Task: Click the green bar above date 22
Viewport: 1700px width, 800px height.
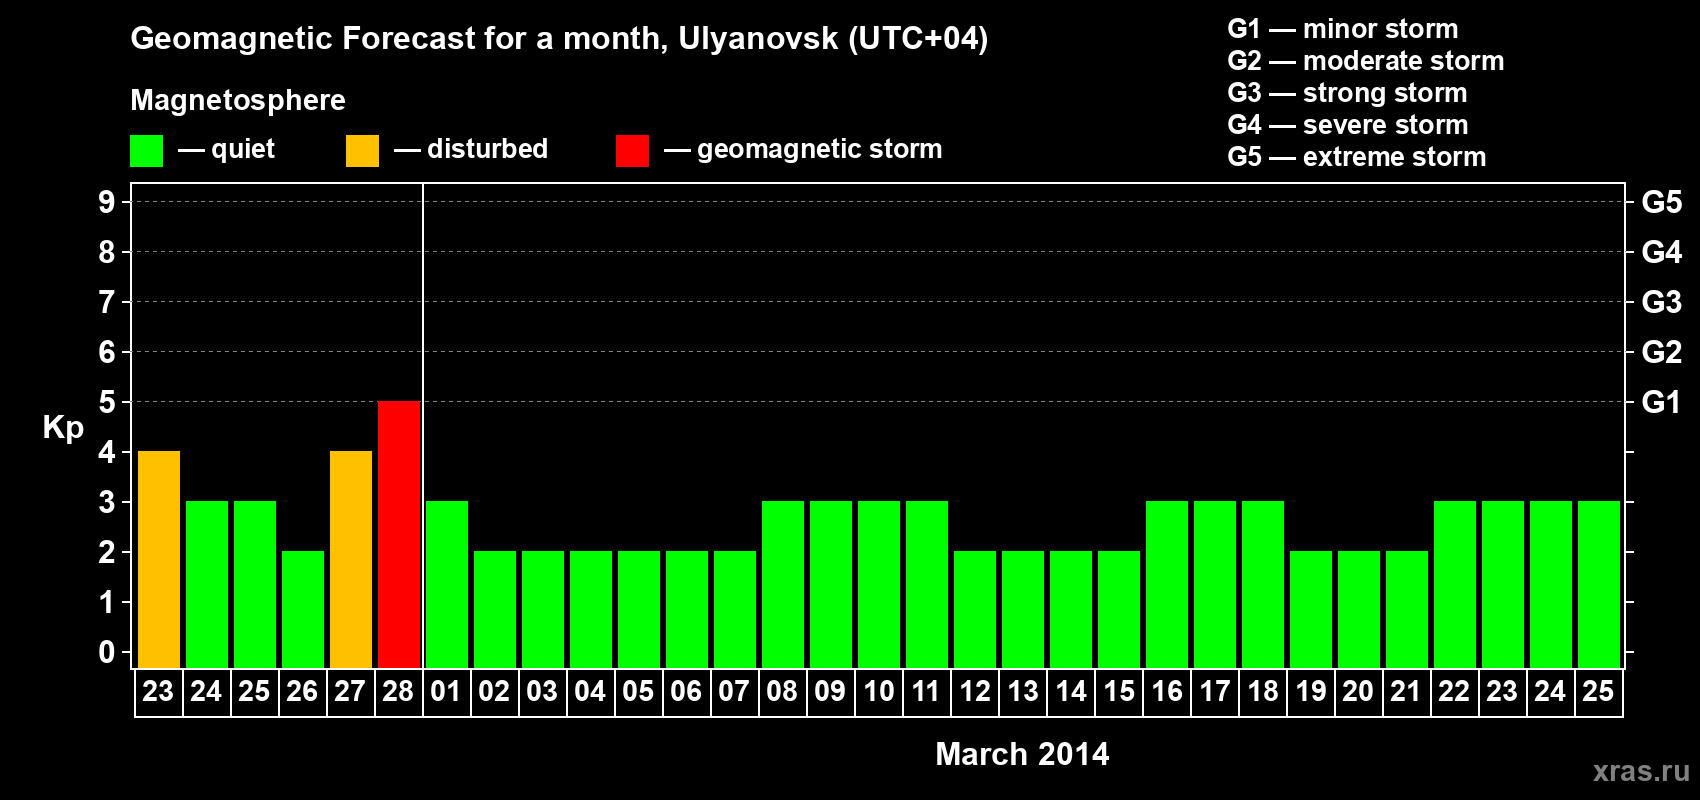Action: coord(1455,584)
